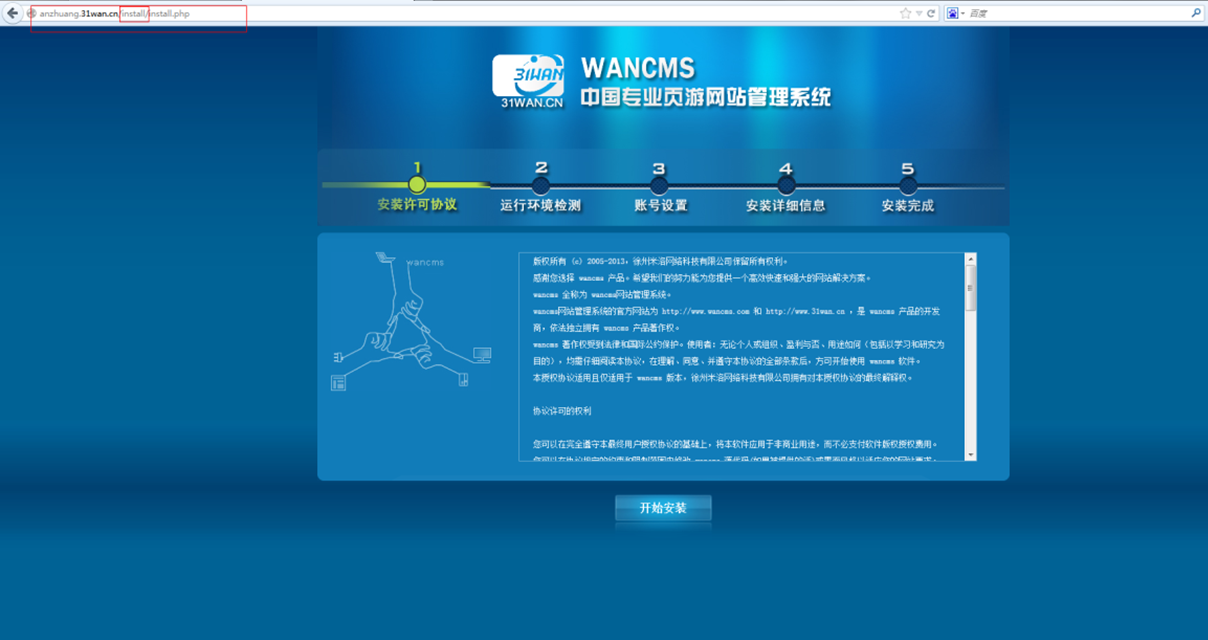1208x640 pixels.
Task: Click the search magnifying glass icon
Action: coord(1197,13)
